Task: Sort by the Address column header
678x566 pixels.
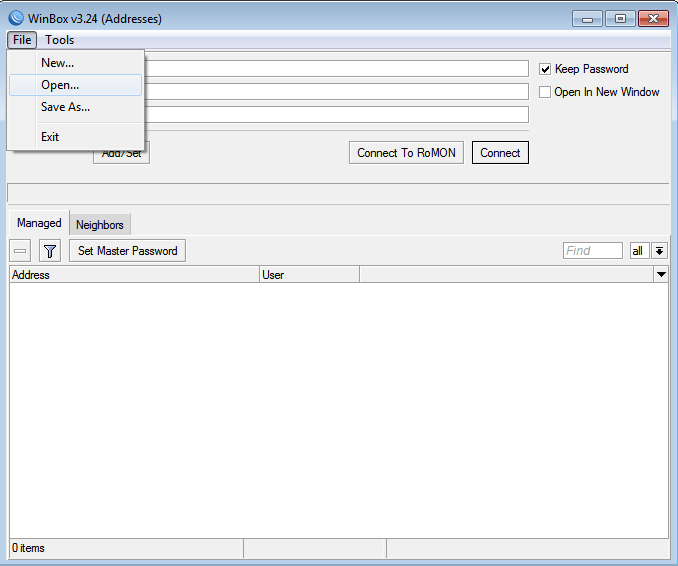Action: [x=134, y=274]
